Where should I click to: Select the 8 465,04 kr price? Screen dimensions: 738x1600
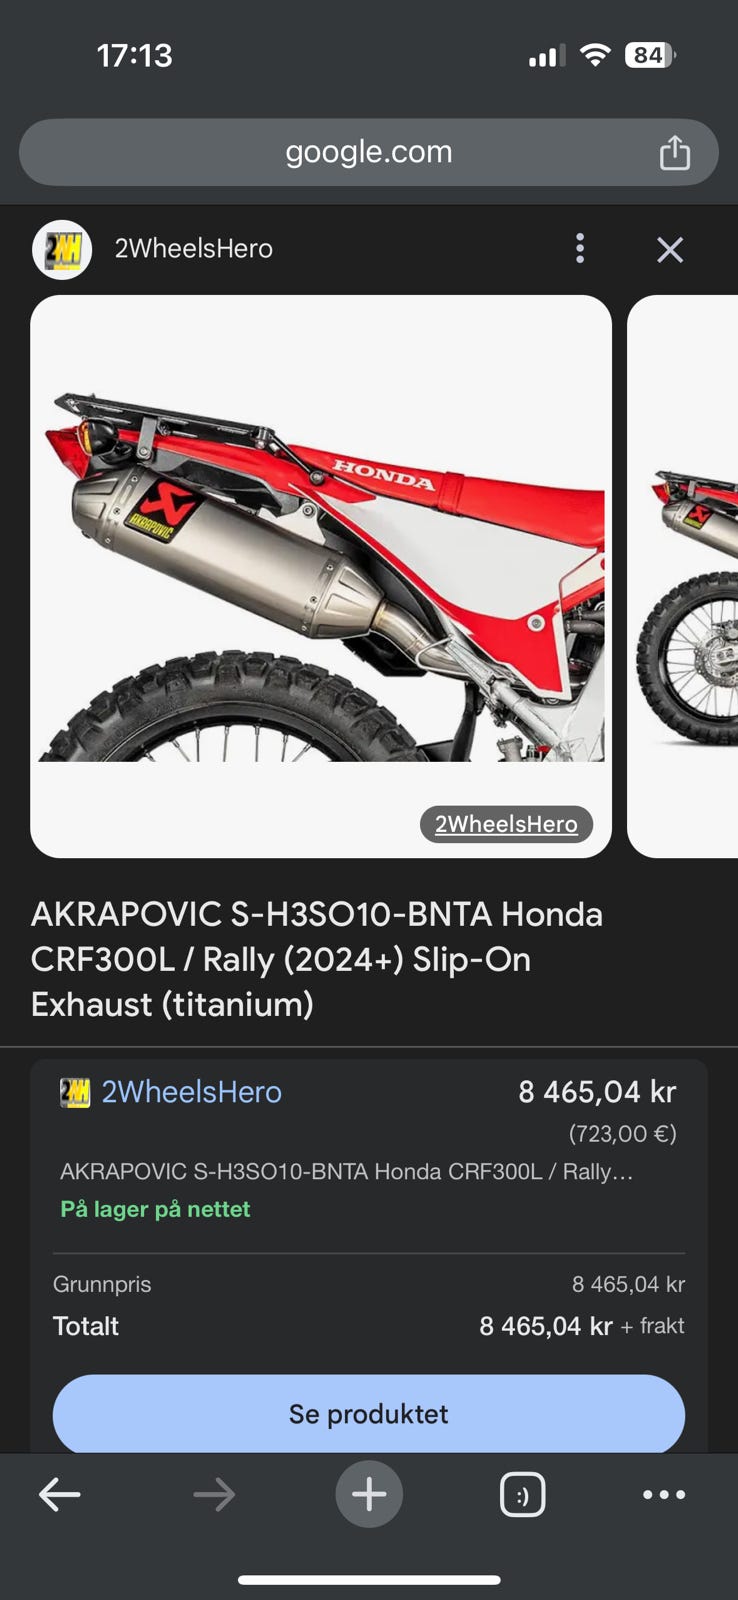pos(597,1092)
